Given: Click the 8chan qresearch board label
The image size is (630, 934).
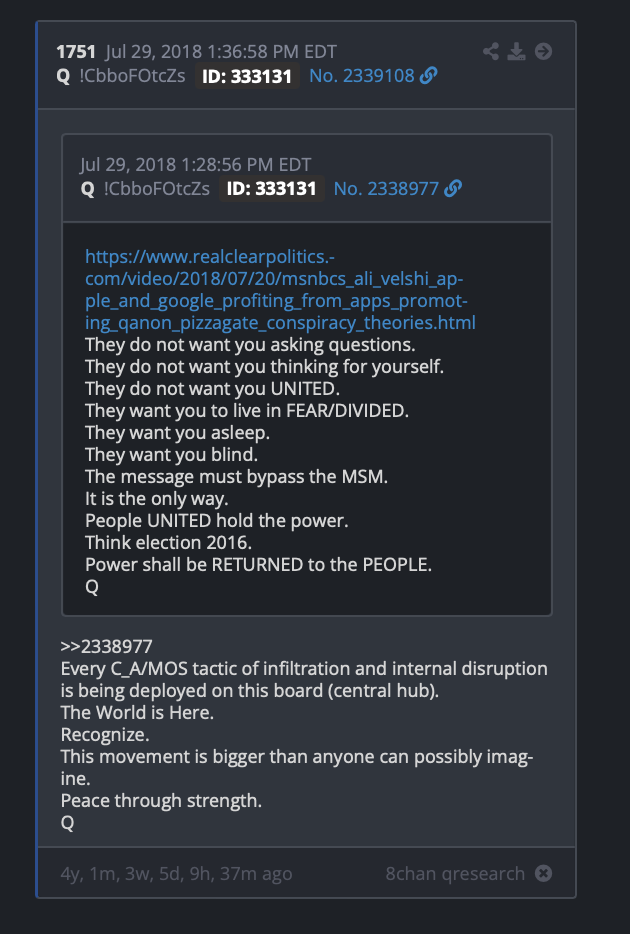Looking at the screenshot, I should point(455,874).
